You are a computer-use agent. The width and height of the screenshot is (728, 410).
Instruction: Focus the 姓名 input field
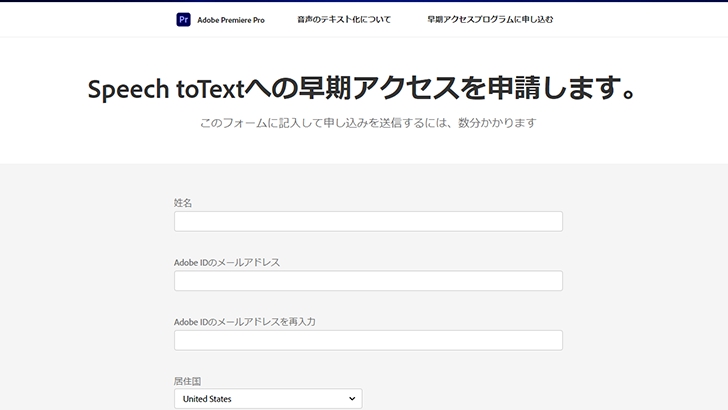coord(368,221)
